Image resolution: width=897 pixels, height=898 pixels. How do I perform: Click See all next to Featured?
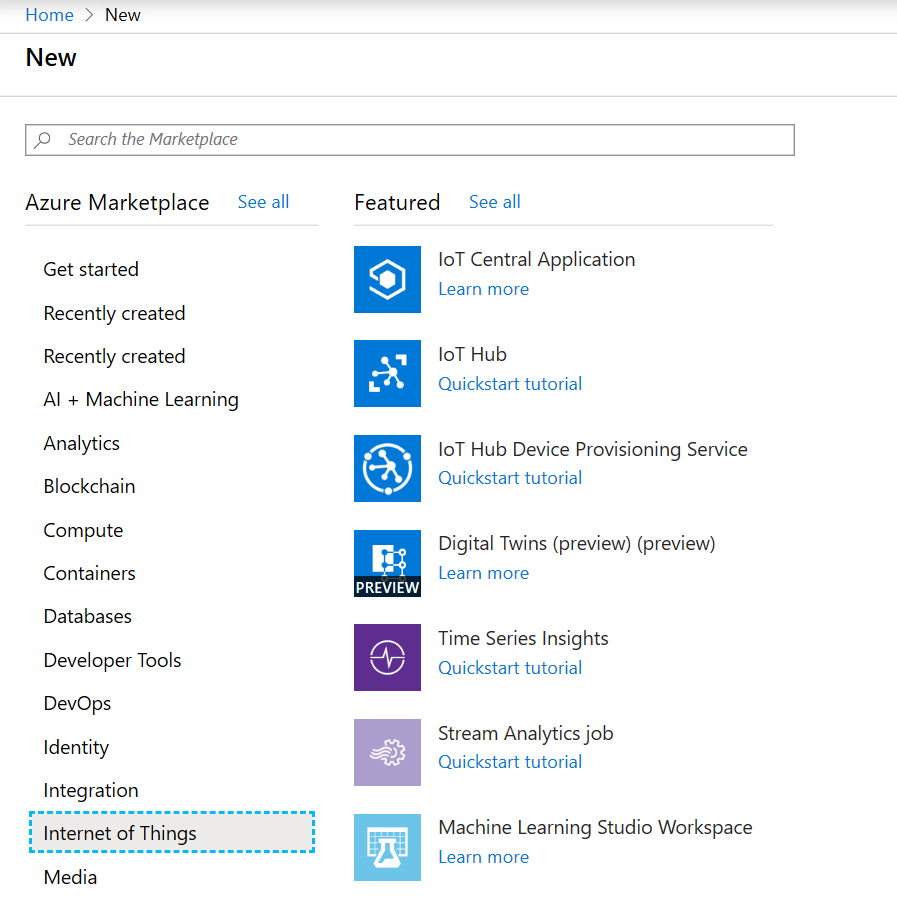(495, 202)
